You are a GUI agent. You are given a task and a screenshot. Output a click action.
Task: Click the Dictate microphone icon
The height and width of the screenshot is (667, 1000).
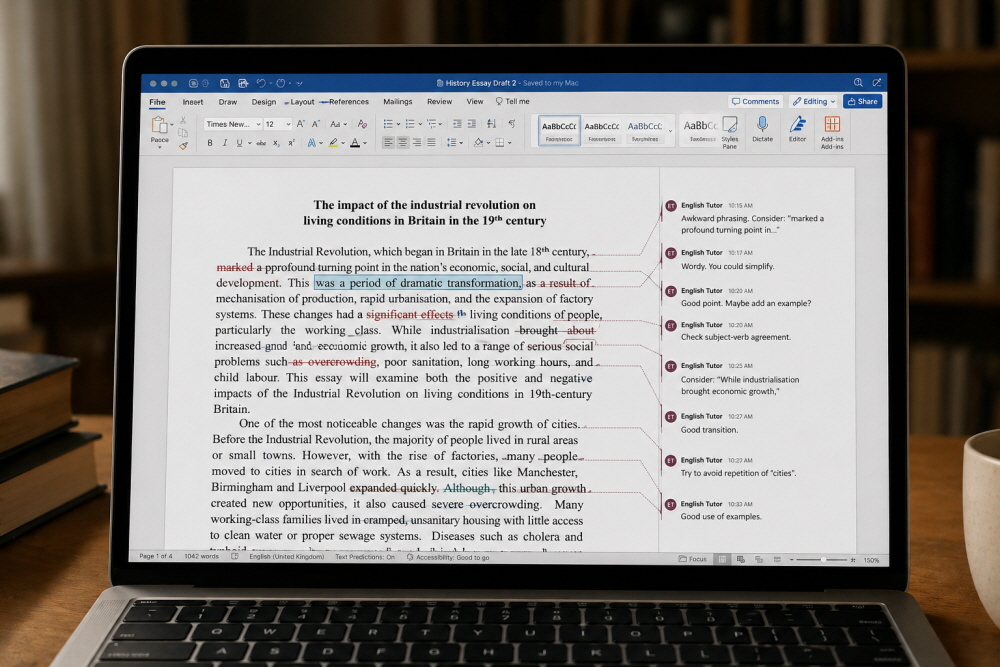762,125
